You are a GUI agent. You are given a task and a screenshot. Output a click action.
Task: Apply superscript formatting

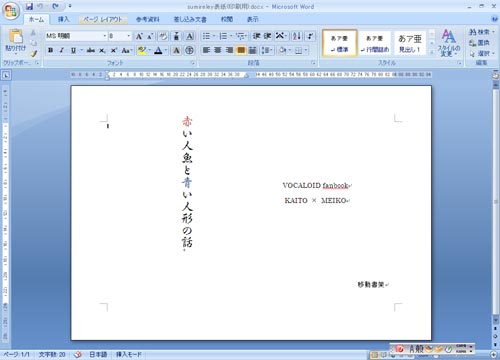(x=114, y=50)
